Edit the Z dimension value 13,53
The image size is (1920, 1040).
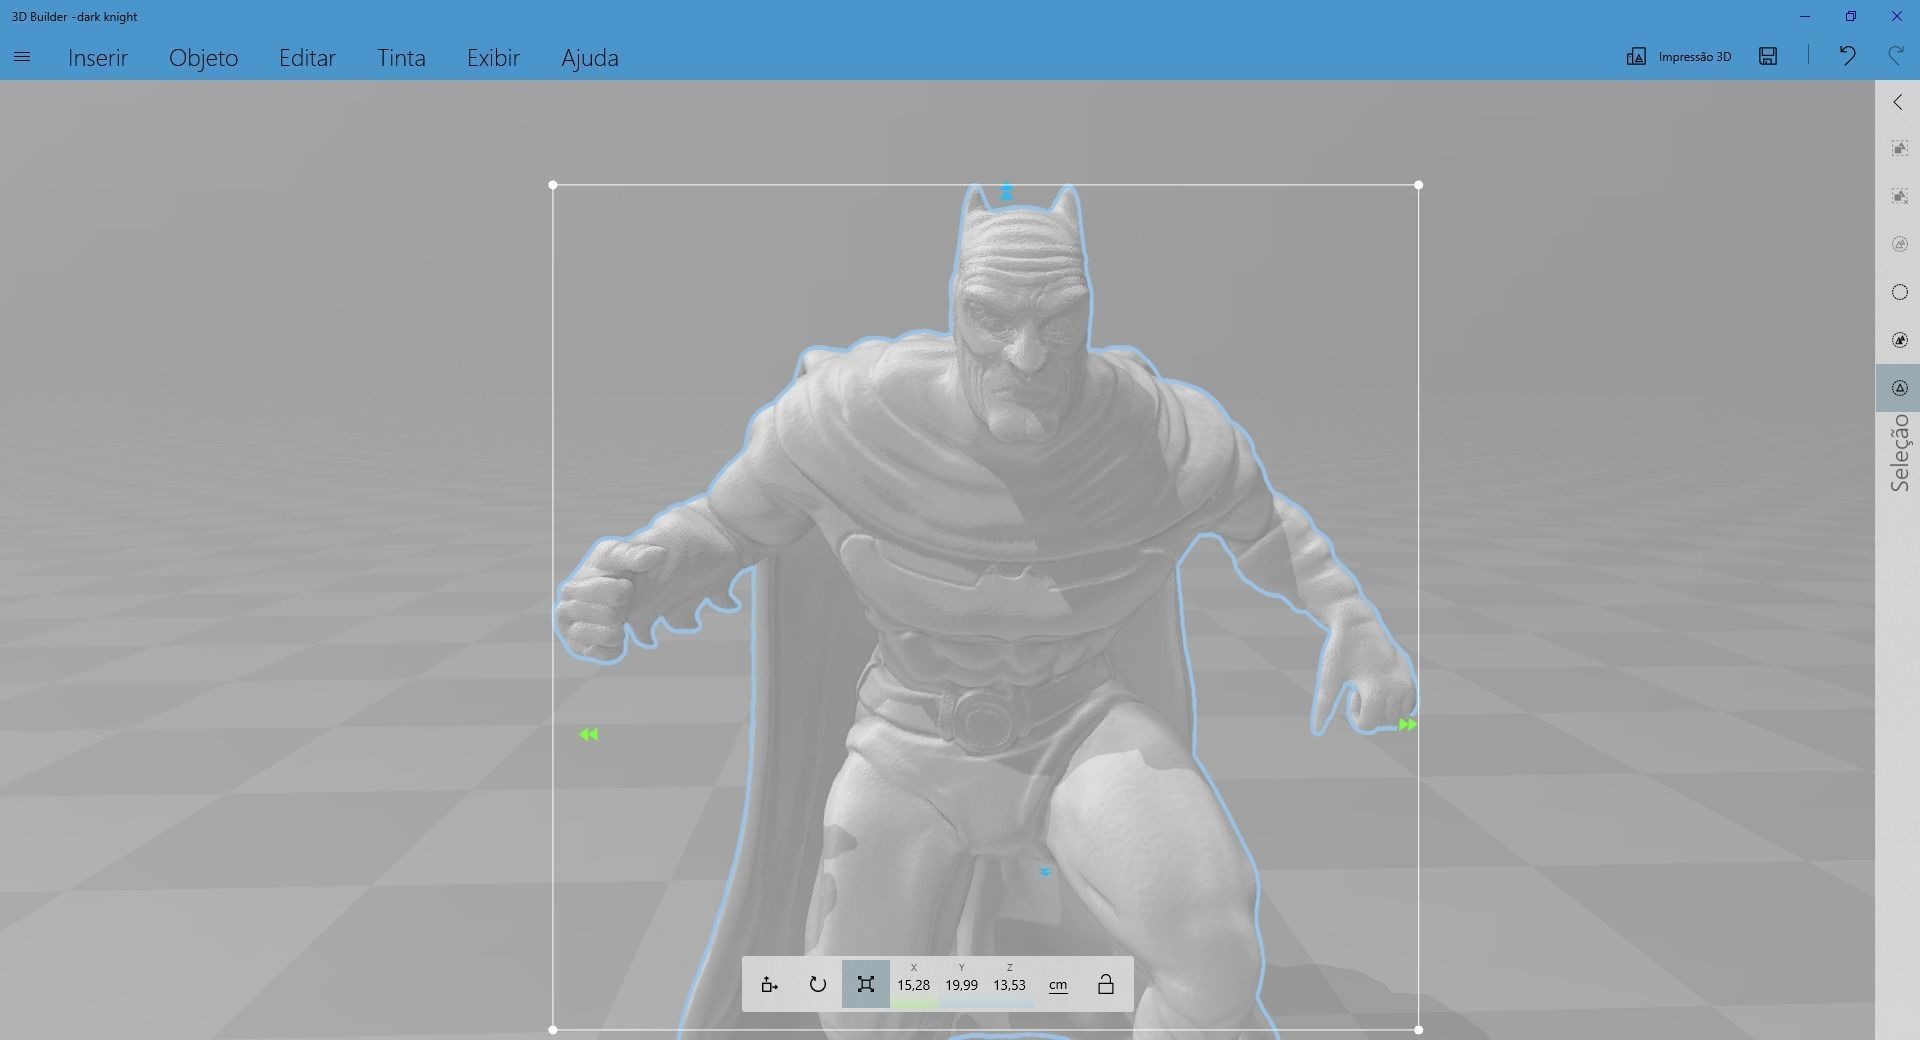(1009, 985)
